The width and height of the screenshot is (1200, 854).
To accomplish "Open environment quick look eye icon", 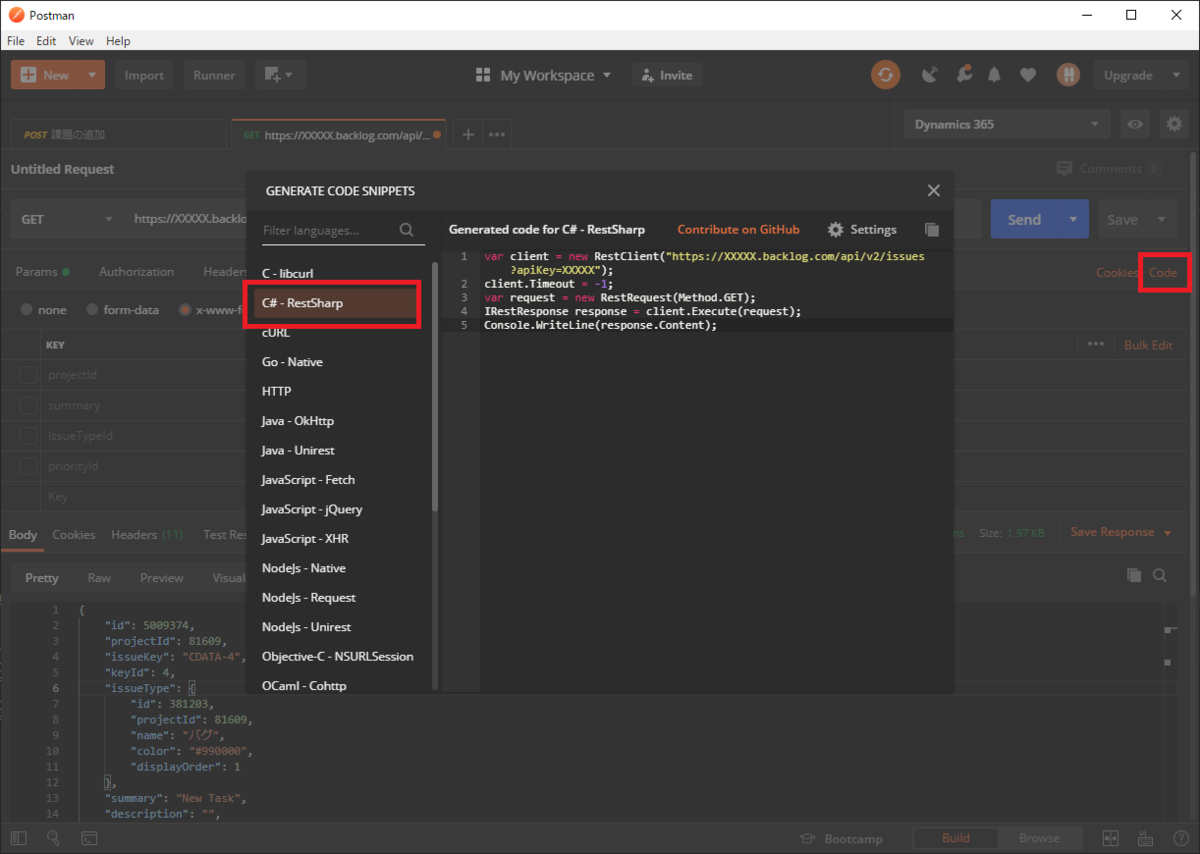I will click(x=1135, y=124).
